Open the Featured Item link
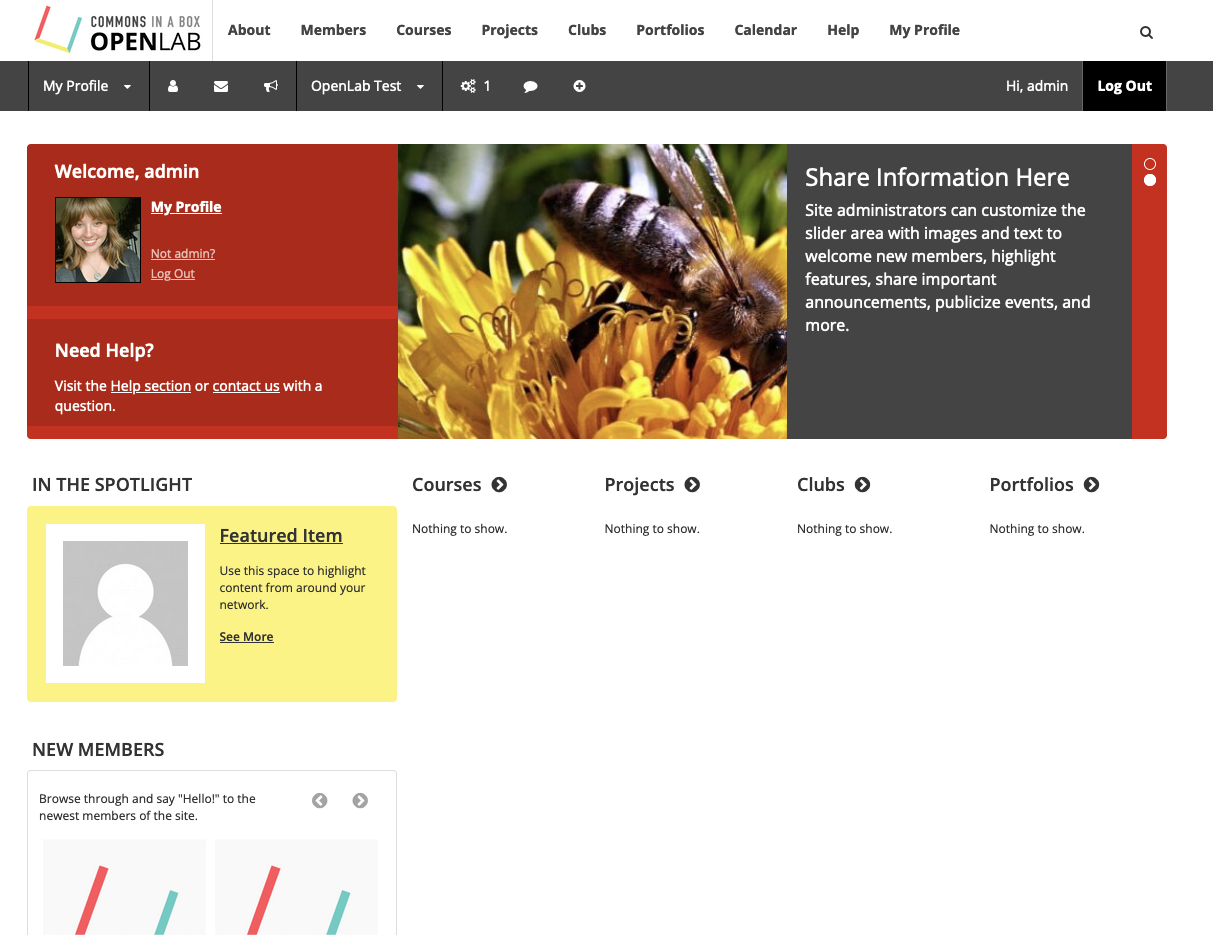 [x=281, y=536]
